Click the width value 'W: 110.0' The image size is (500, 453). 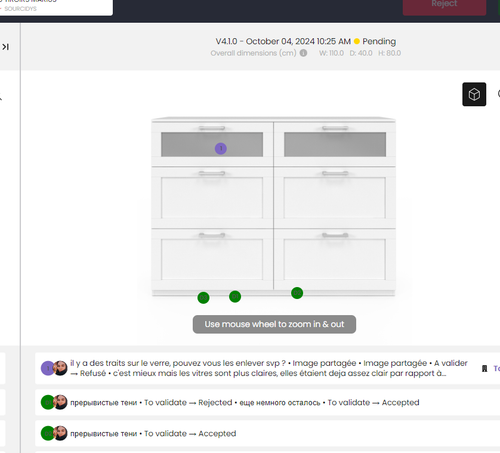coord(331,53)
